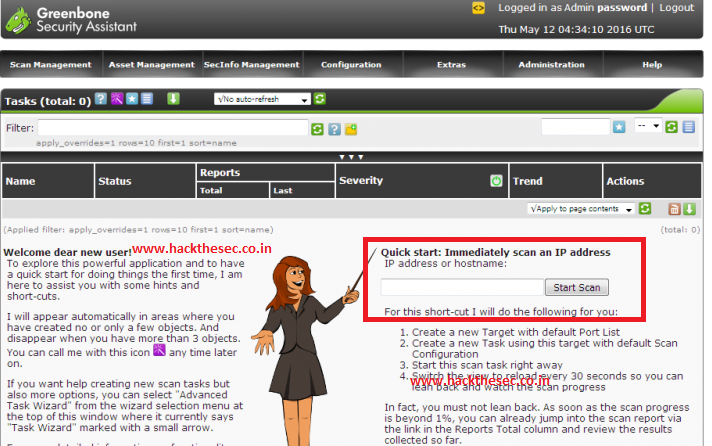Open filters list icon at far right of filter bar
Viewport: 712px width, 446px height.
pos(688,127)
